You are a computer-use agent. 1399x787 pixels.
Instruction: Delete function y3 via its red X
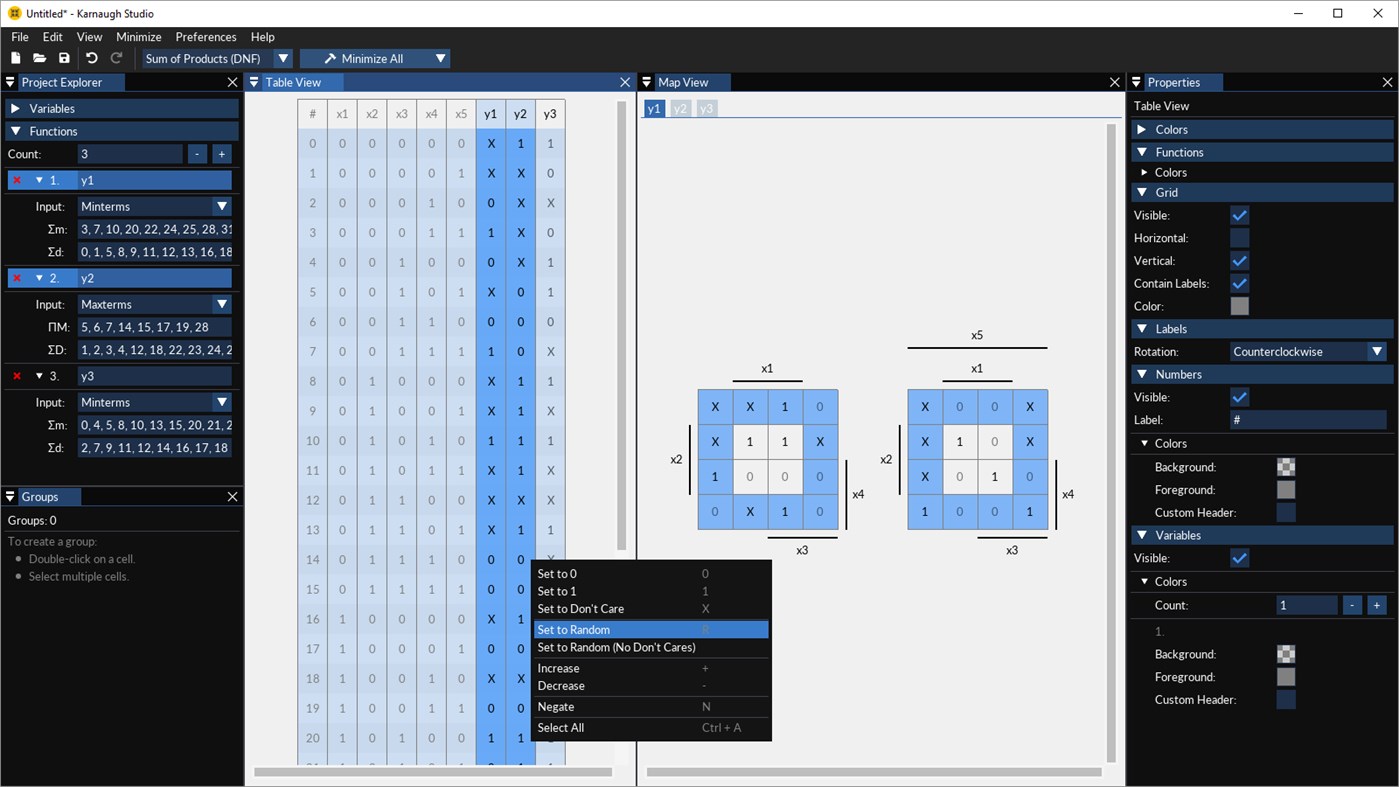[x=15, y=376]
